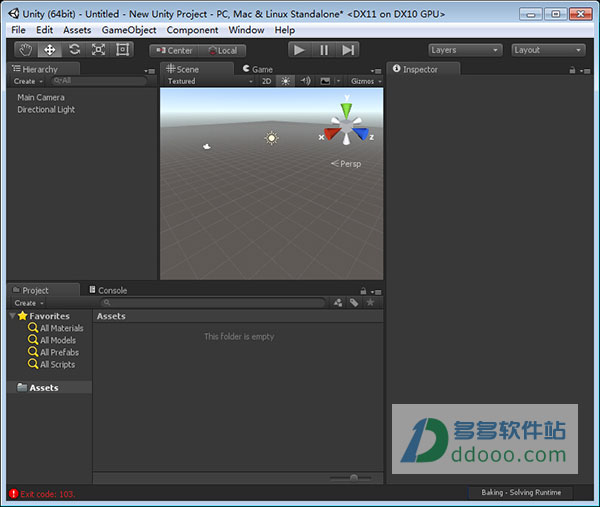600x507 pixels.
Task: Toggle scene audio speaker button
Action: 305,81
